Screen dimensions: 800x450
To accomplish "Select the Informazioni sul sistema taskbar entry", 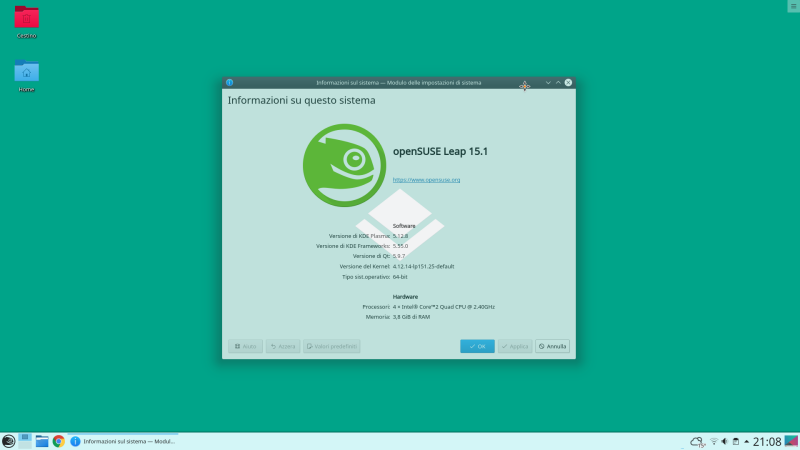I will click(x=123, y=441).
